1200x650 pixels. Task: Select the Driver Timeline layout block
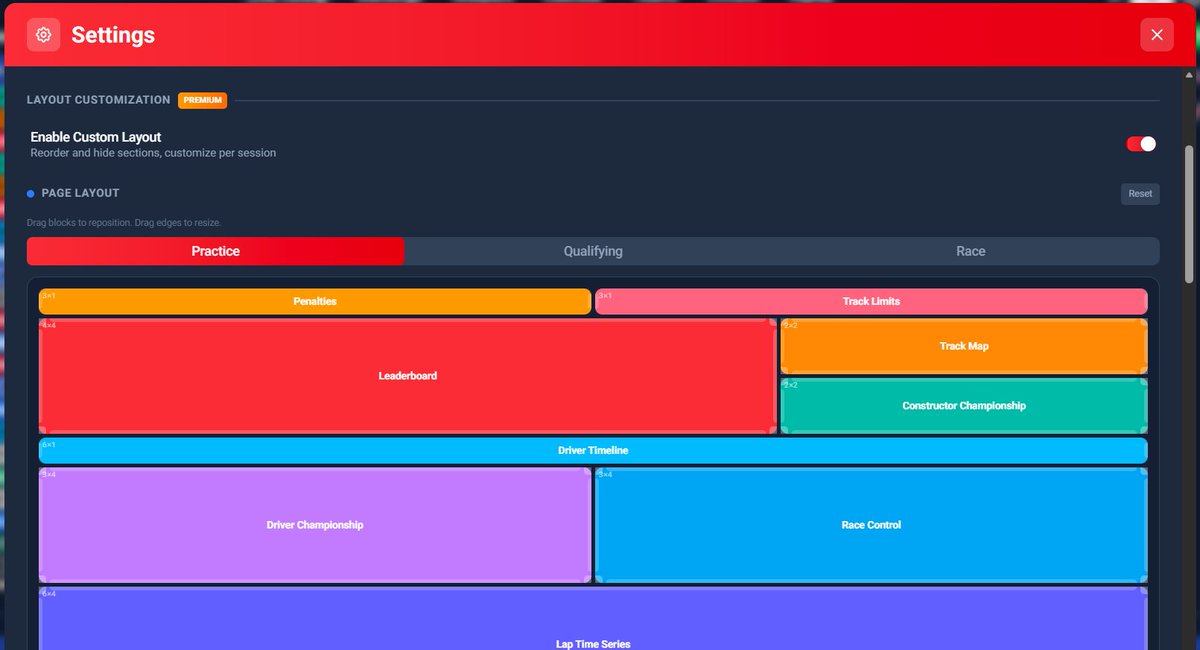pyautogui.click(x=593, y=450)
